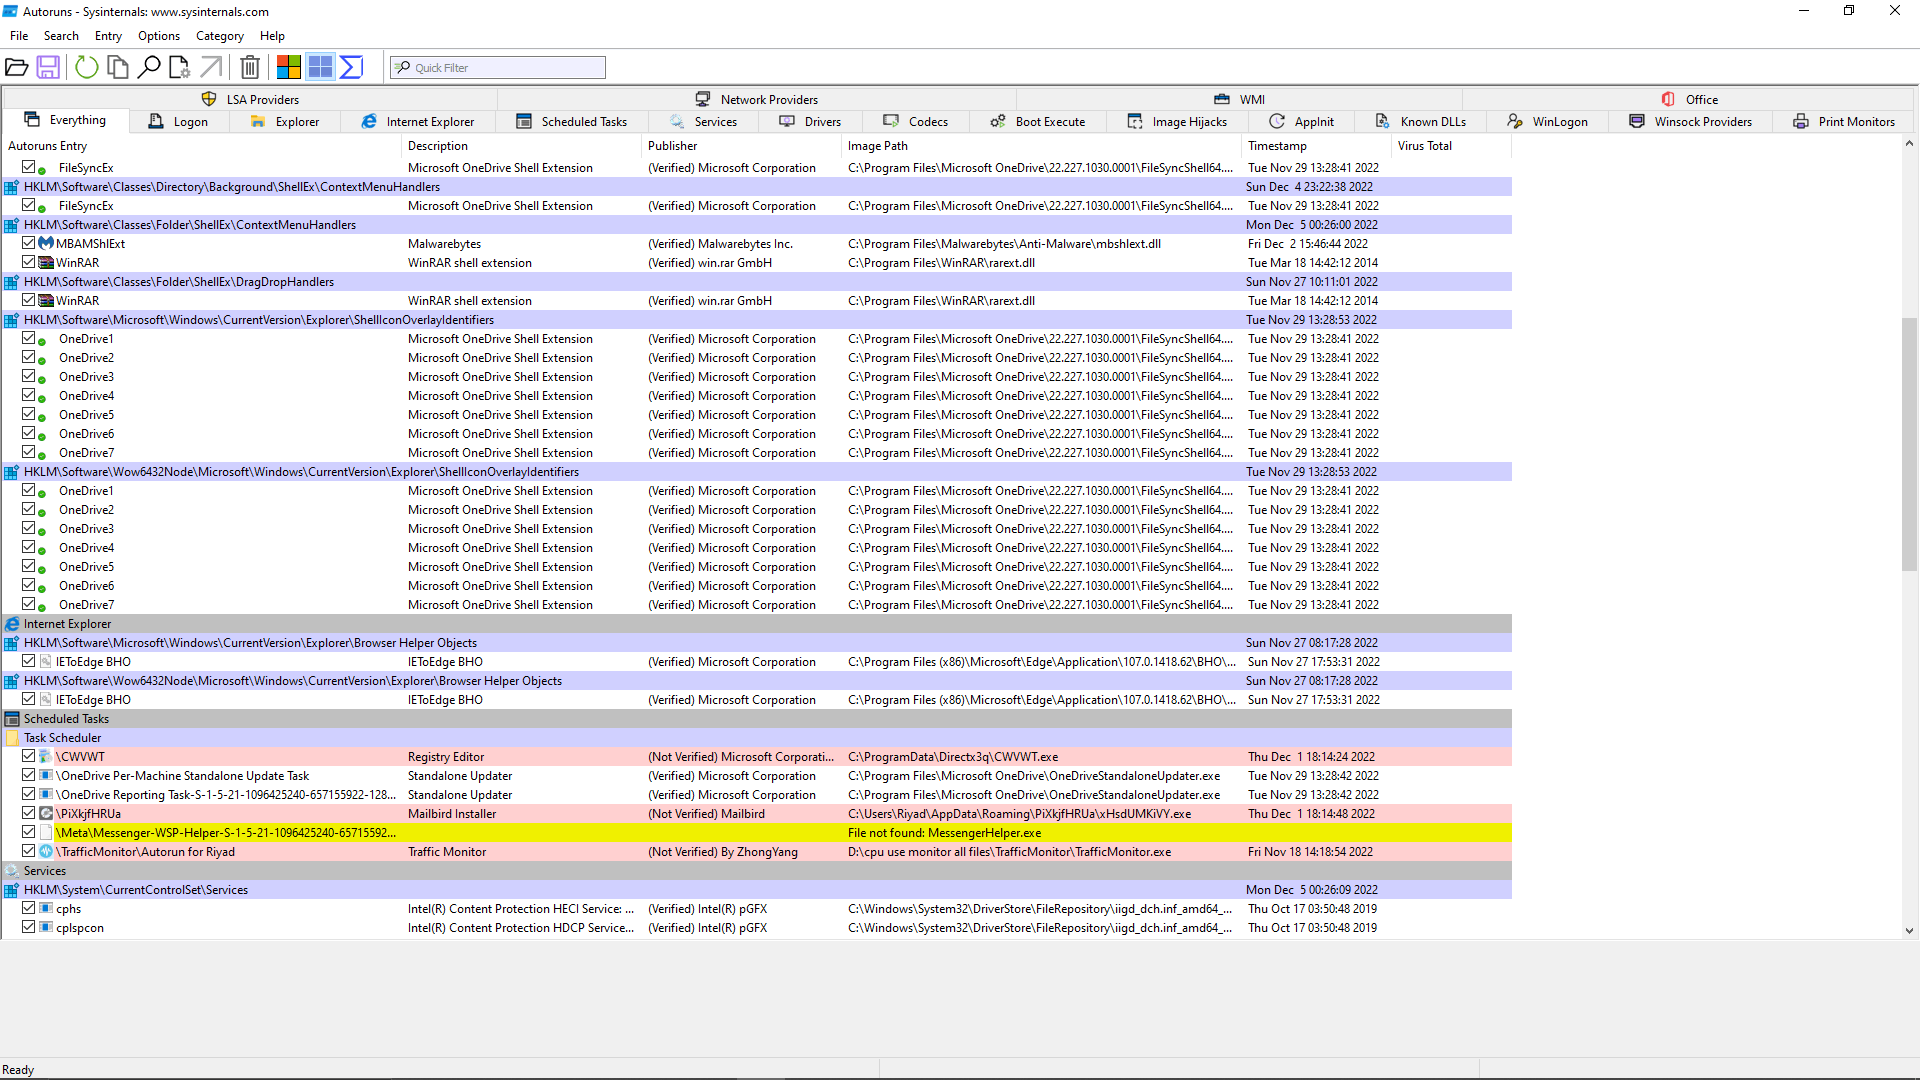
Task: Click the scroll-down arrow of the entries list
Action: click(1909, 930)
